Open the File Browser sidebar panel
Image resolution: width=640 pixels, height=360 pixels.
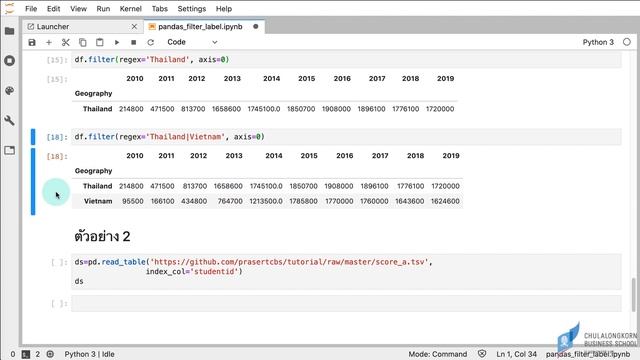tap(9, 31)
